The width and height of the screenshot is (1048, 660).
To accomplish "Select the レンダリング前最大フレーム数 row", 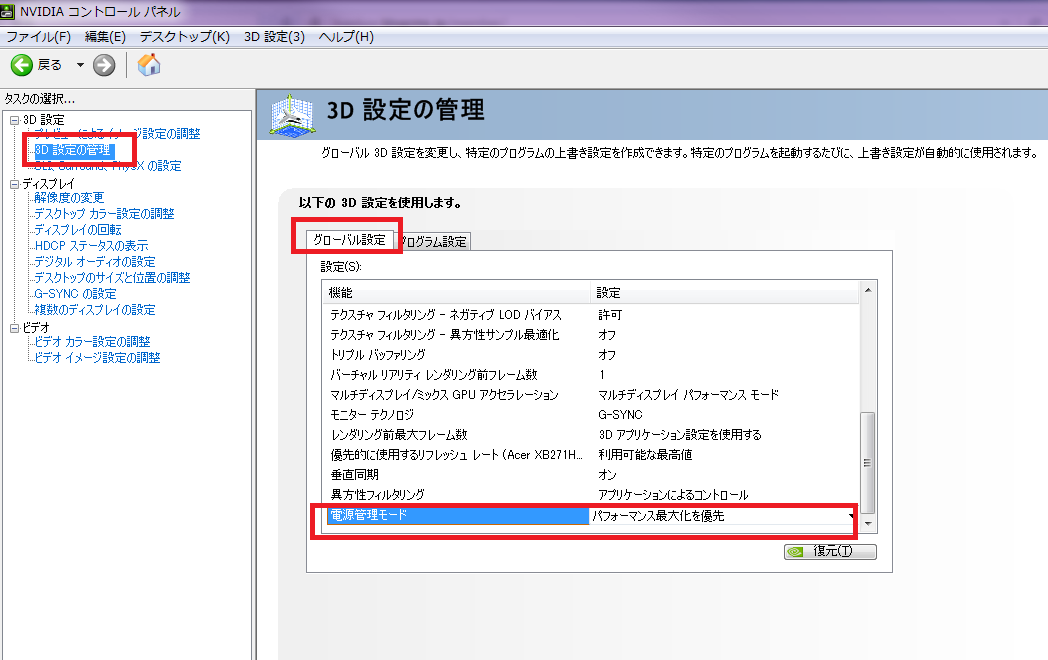I will [592, 435].
